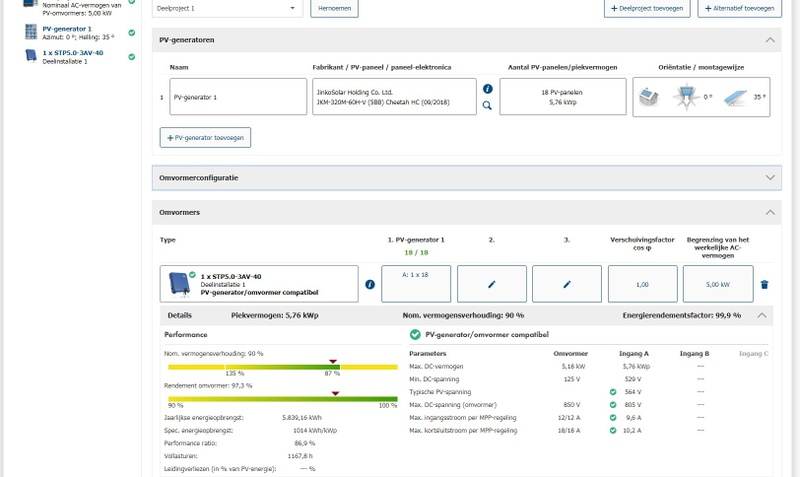Click PV-generator toevoegen button
This screenshot has height=477, width=800.
point(205,138)
